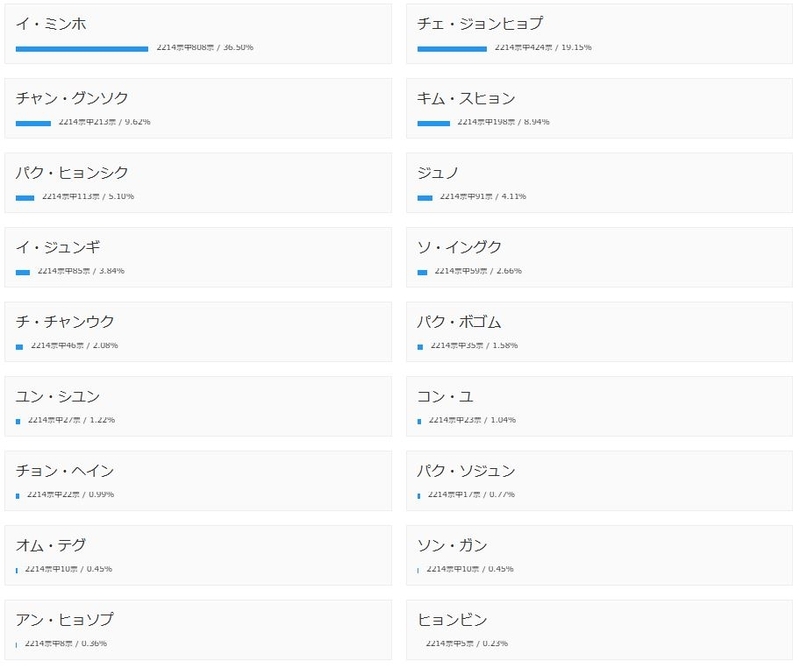Screen dimensions: 800x668
Task: Select the キム・スヒョン result card
Action: 599,108
